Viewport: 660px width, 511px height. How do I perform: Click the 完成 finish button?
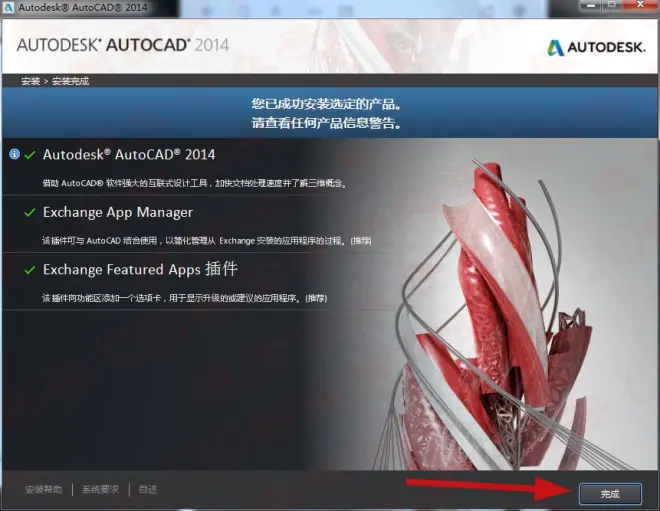610,493
